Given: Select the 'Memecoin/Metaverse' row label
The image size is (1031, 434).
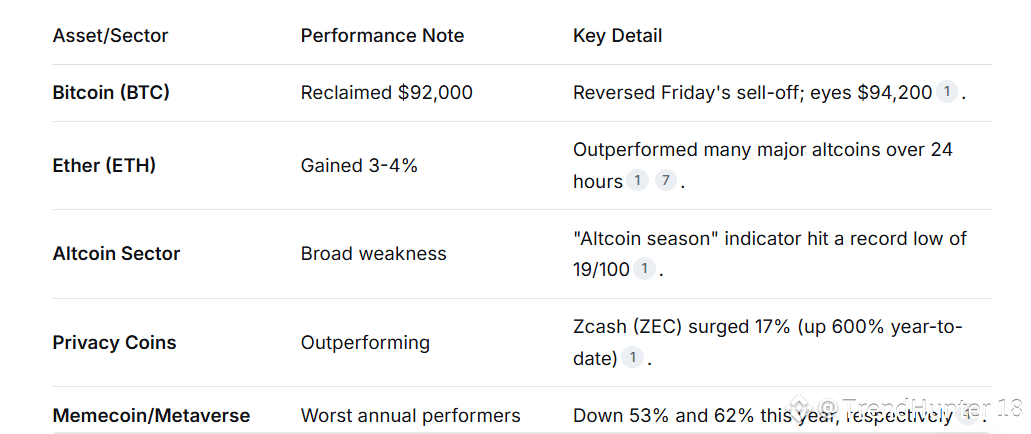Looking at the screenshot, I should (x=151, y=415).
